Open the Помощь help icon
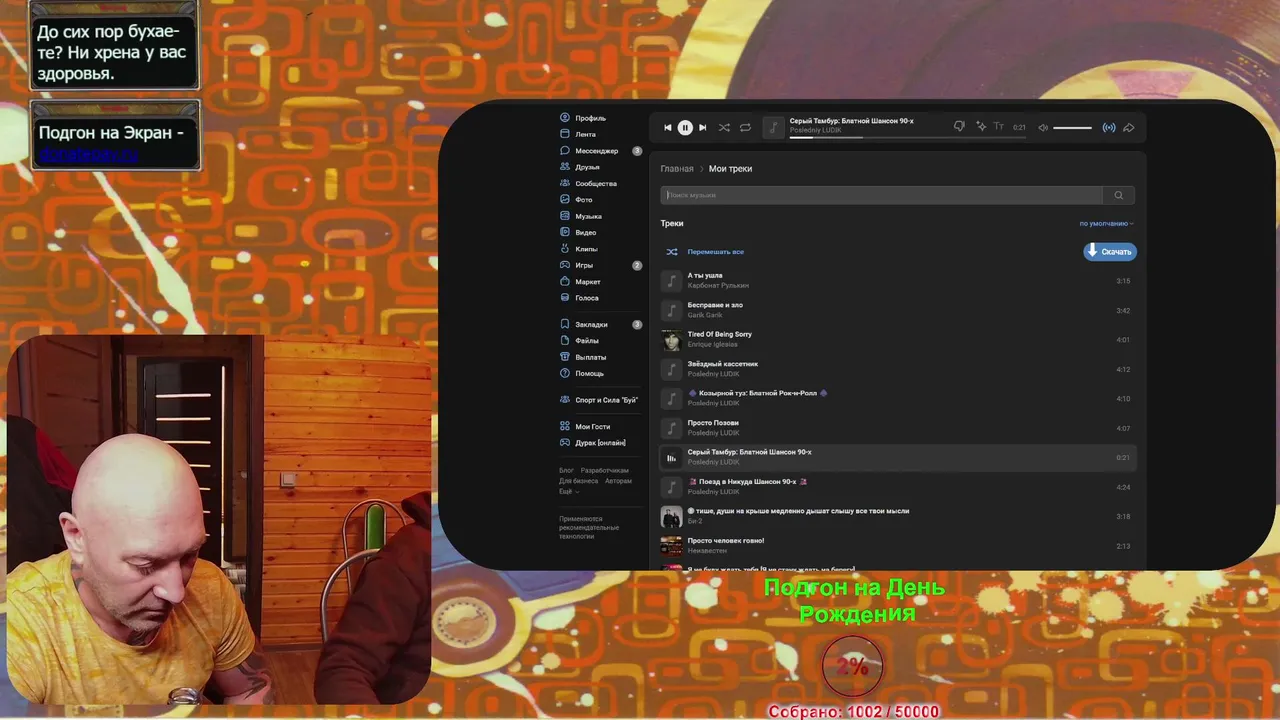The width and height of the screenshot is (1280, 720). (565, 373)
